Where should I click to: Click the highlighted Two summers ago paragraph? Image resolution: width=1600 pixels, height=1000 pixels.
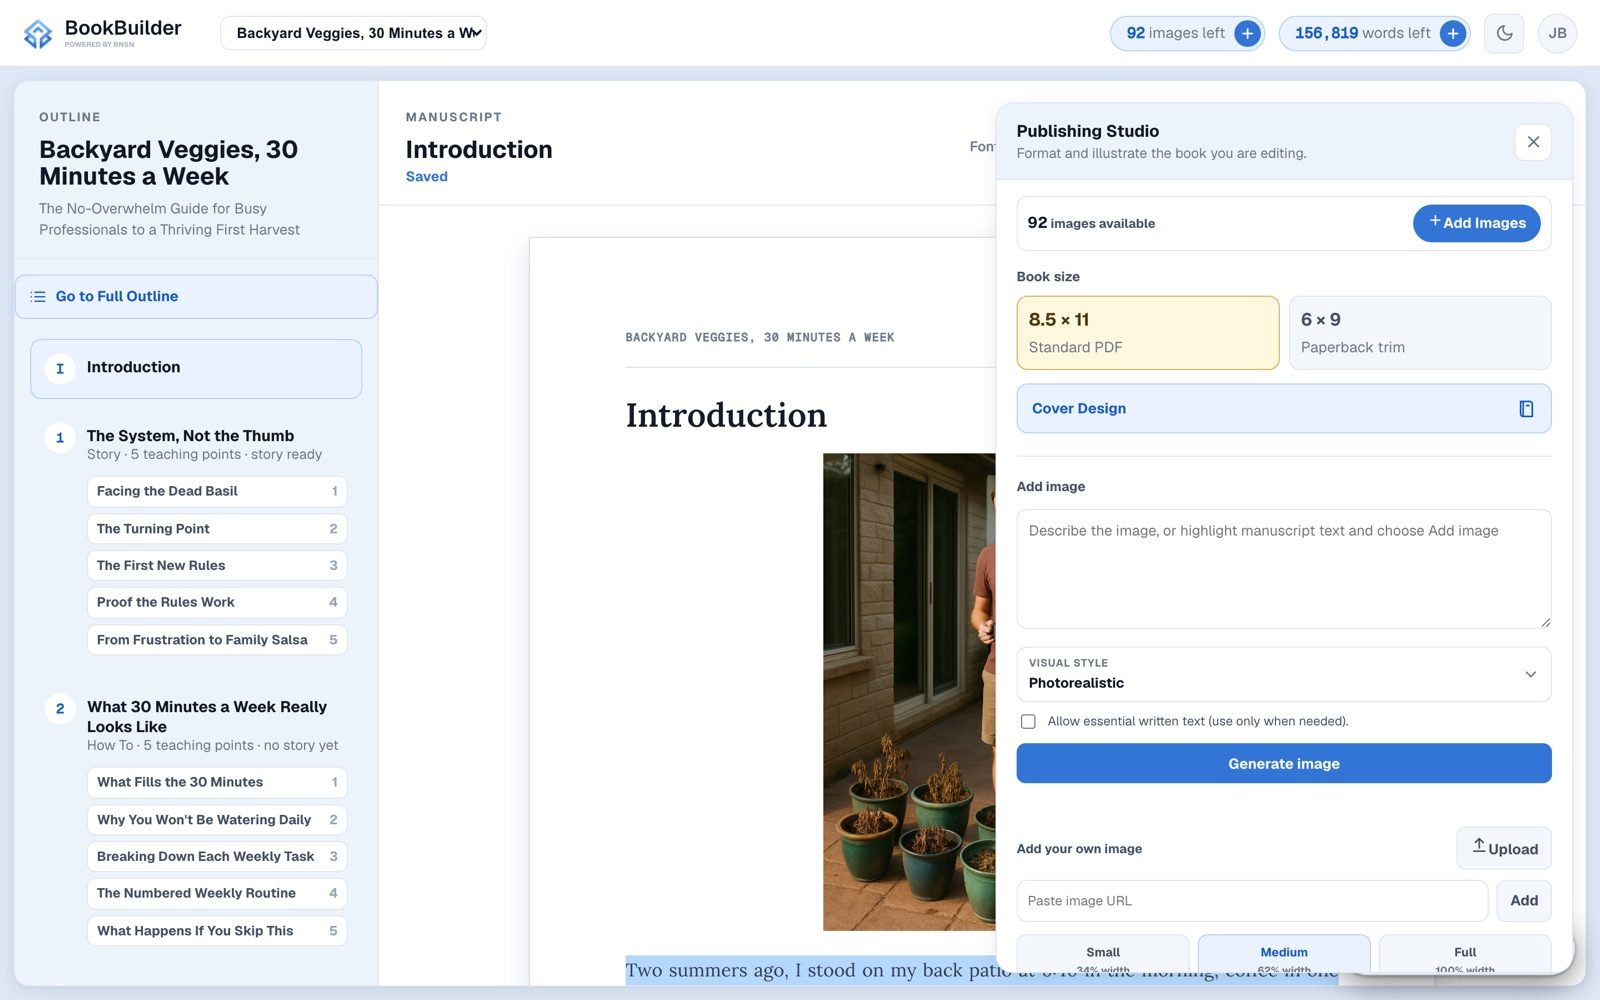tap(810, 970)
